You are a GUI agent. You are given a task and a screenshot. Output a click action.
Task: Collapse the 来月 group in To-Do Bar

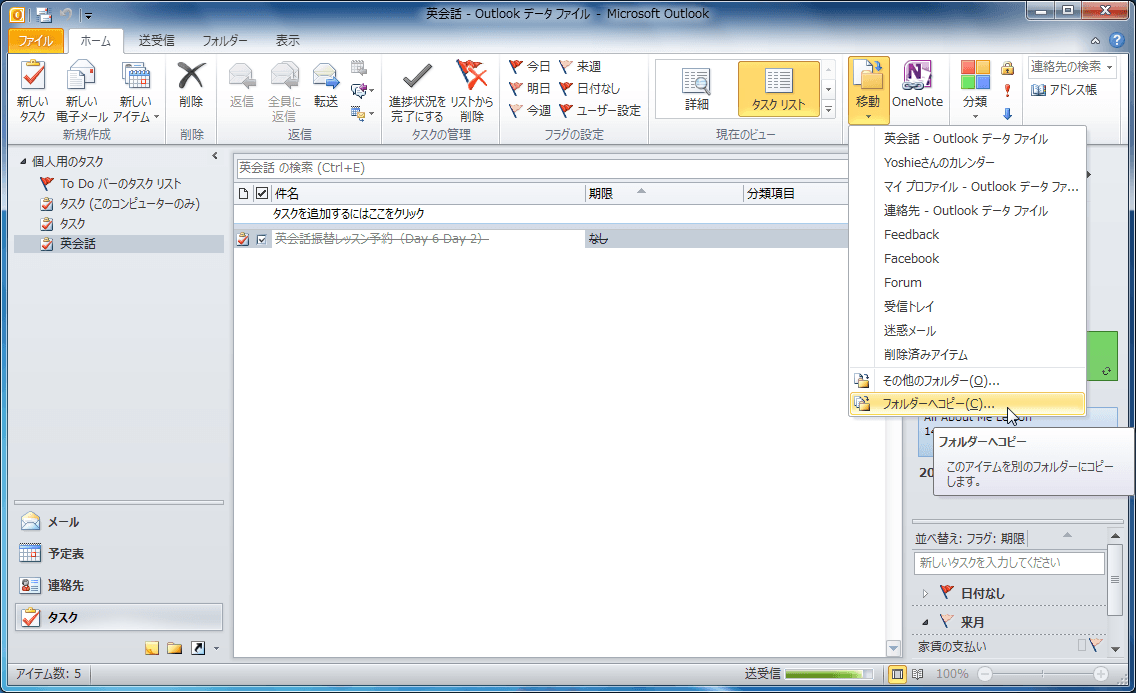(x=925, y=622)
